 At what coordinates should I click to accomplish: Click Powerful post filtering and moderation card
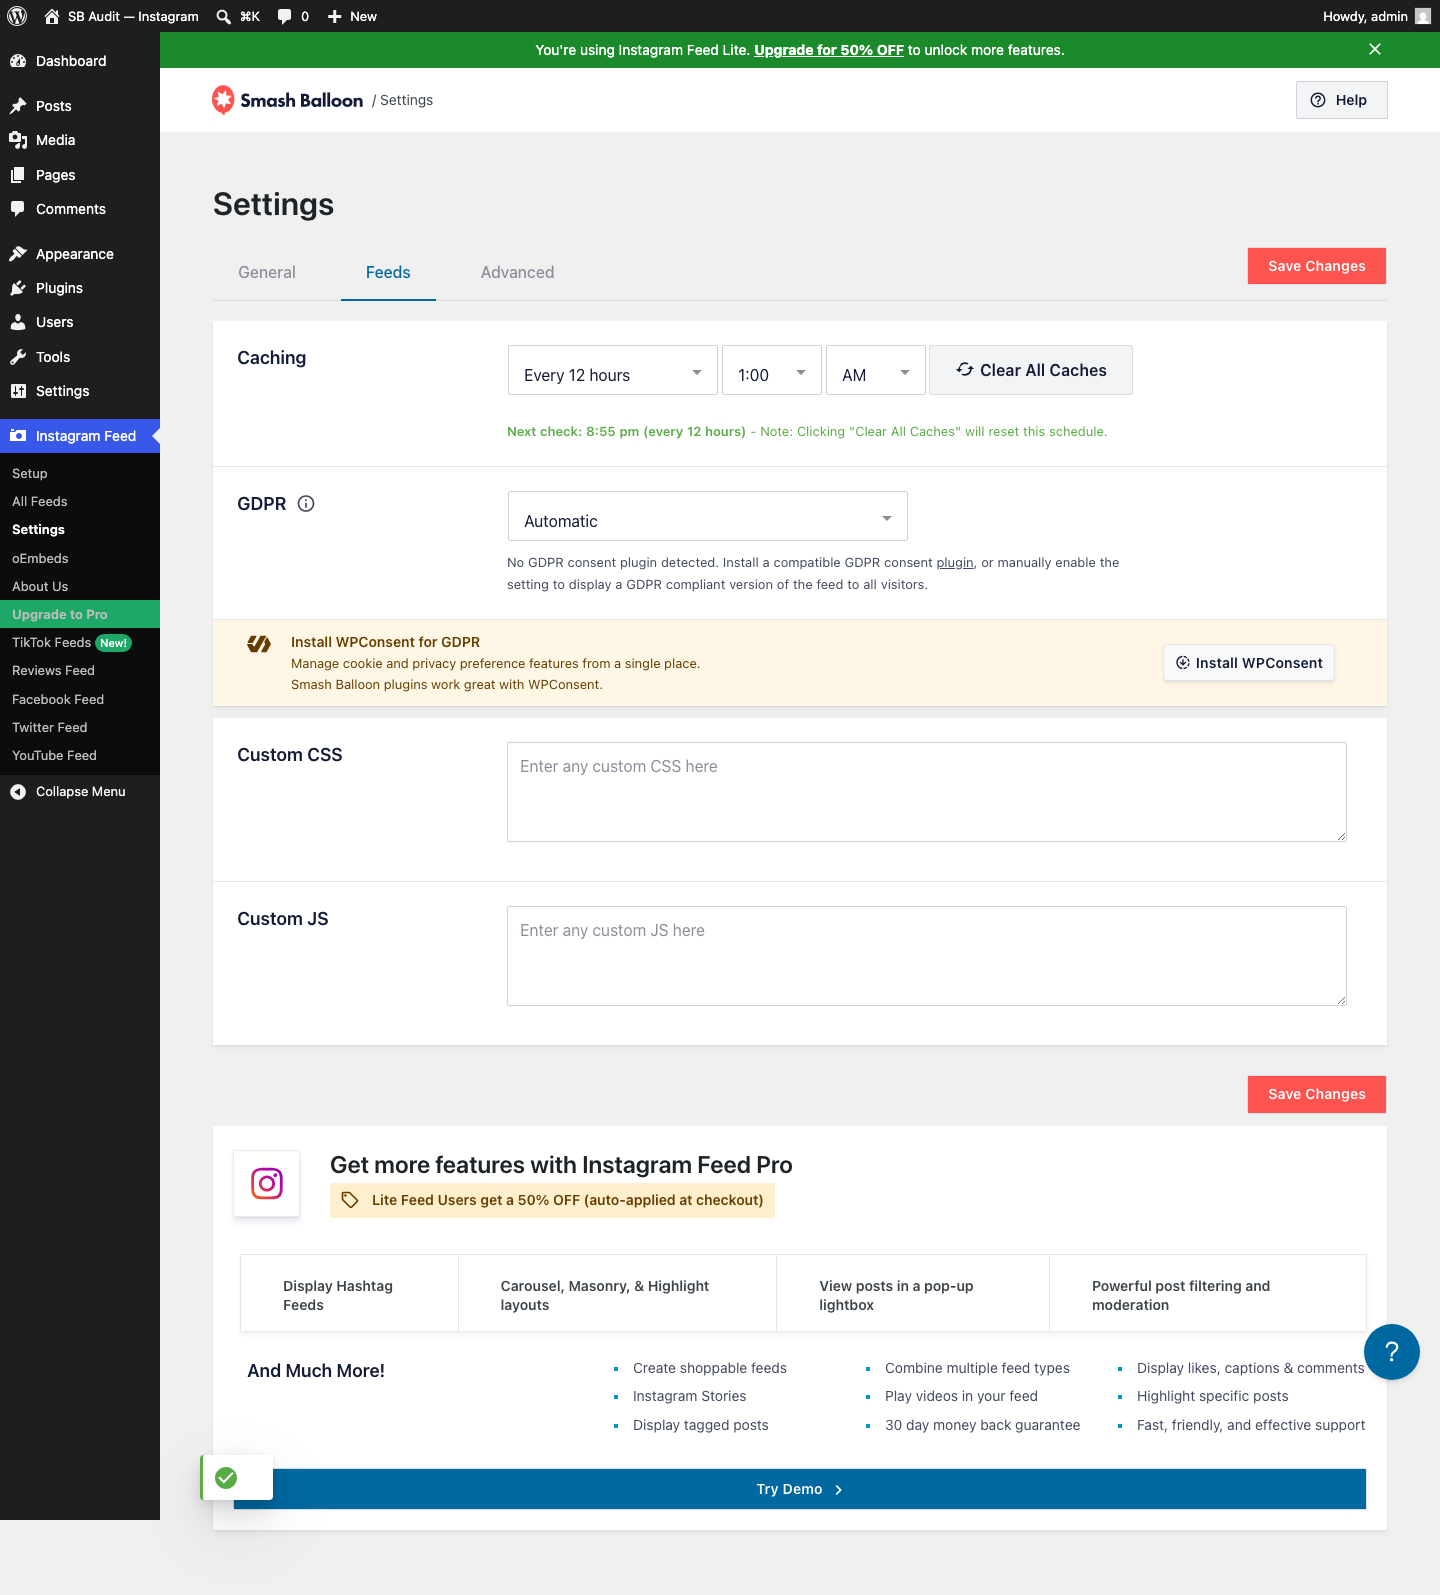1208,1294
